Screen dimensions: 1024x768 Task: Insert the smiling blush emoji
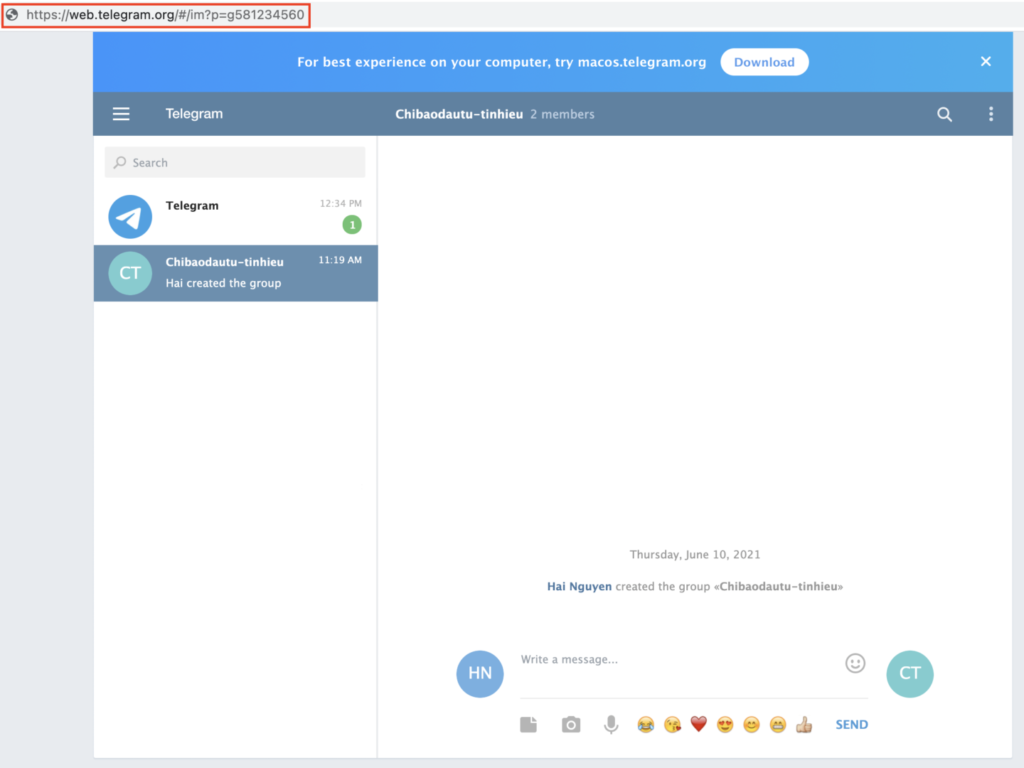pyautogui.click(x=752, y=725)
